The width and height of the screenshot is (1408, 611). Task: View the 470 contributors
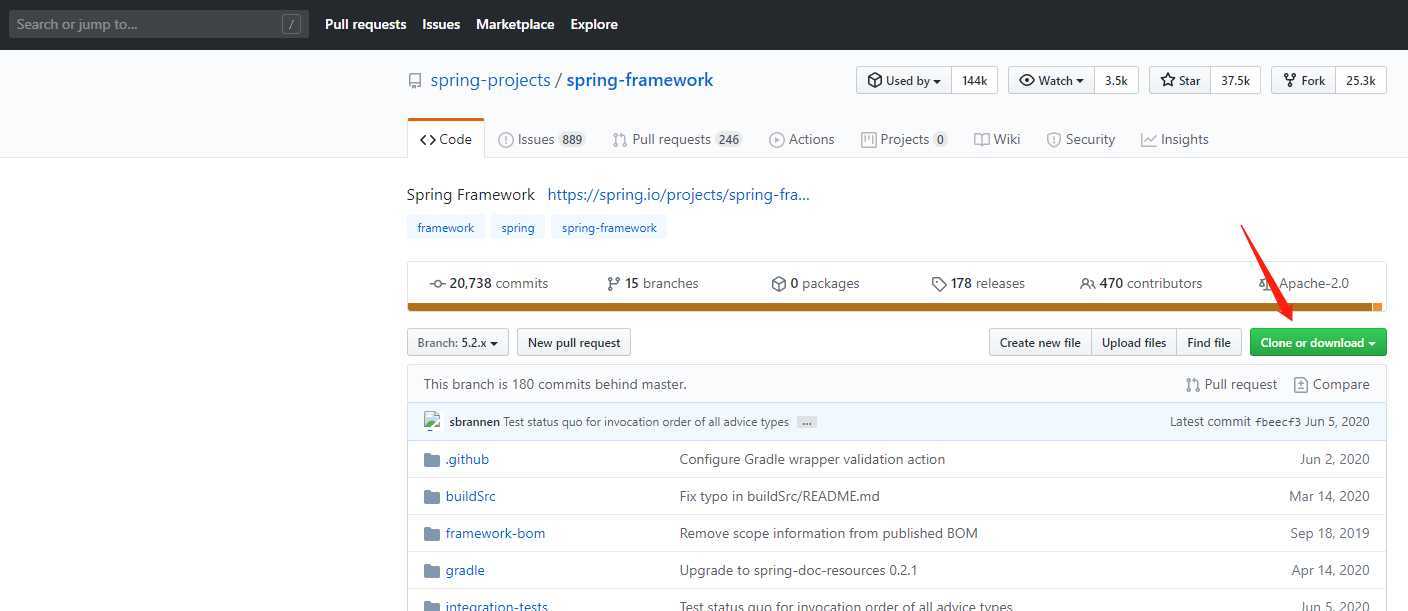[x=1141, y=284]
